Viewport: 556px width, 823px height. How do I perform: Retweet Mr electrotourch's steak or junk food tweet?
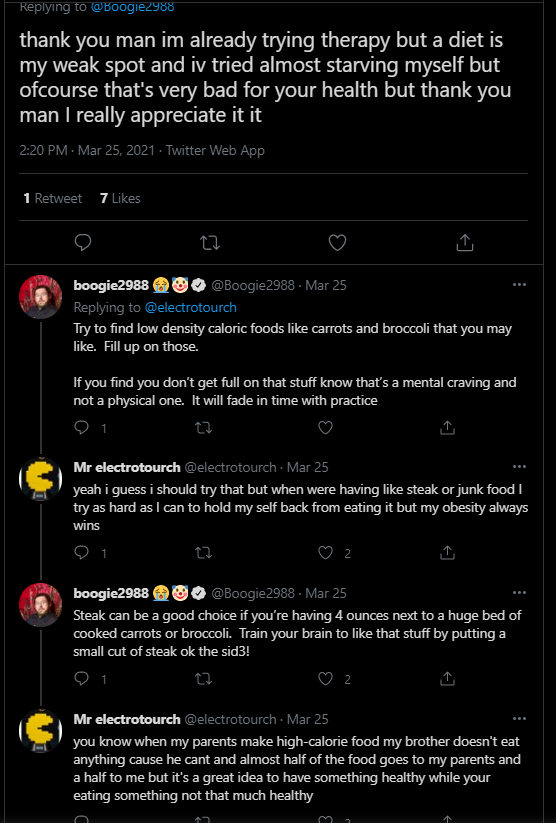(204, 553)
